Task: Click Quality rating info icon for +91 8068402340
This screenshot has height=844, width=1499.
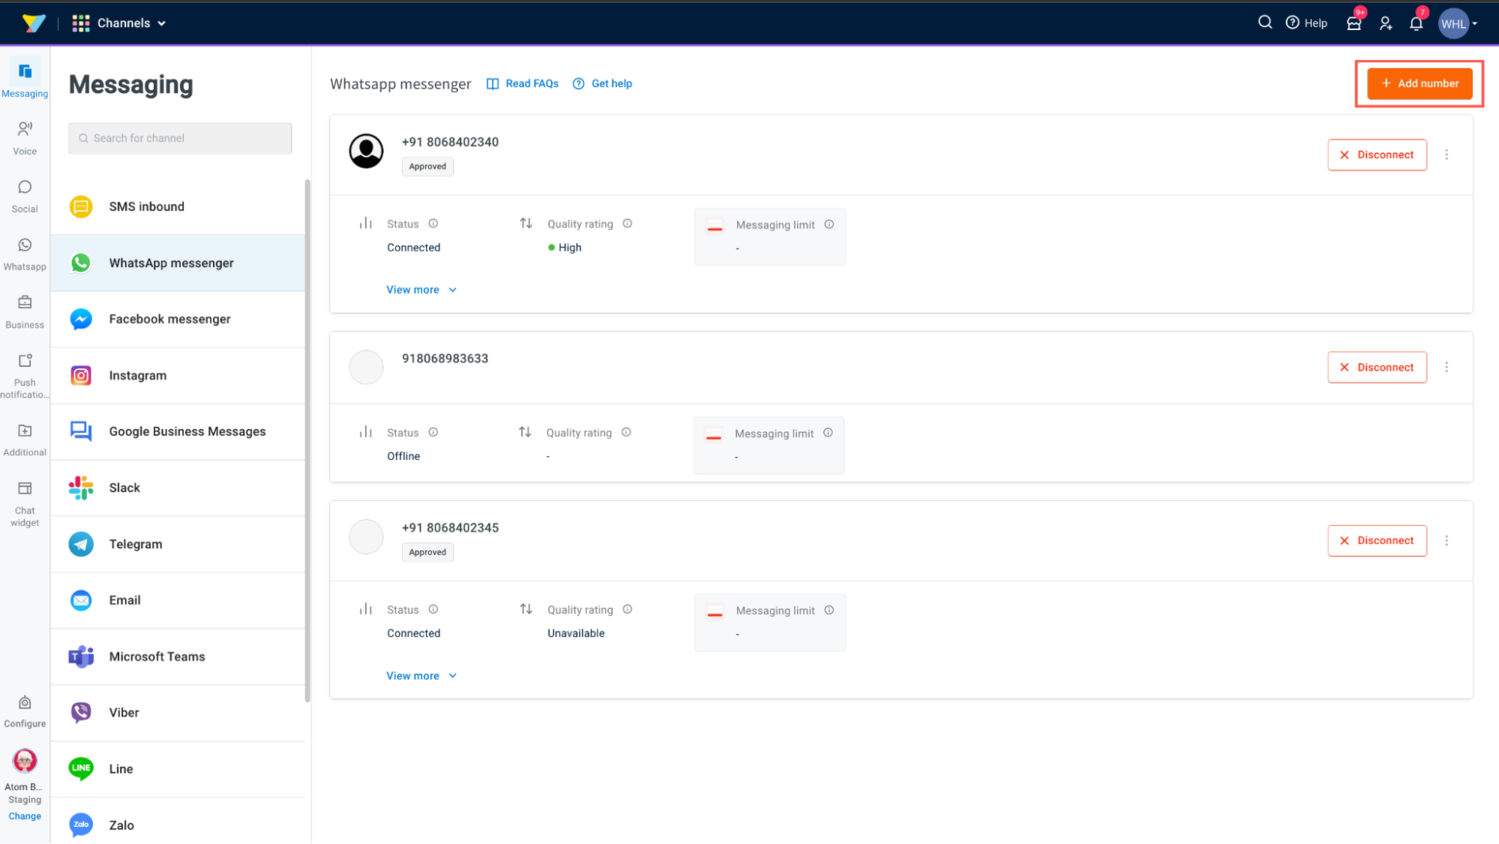Action: click(628, 224)
